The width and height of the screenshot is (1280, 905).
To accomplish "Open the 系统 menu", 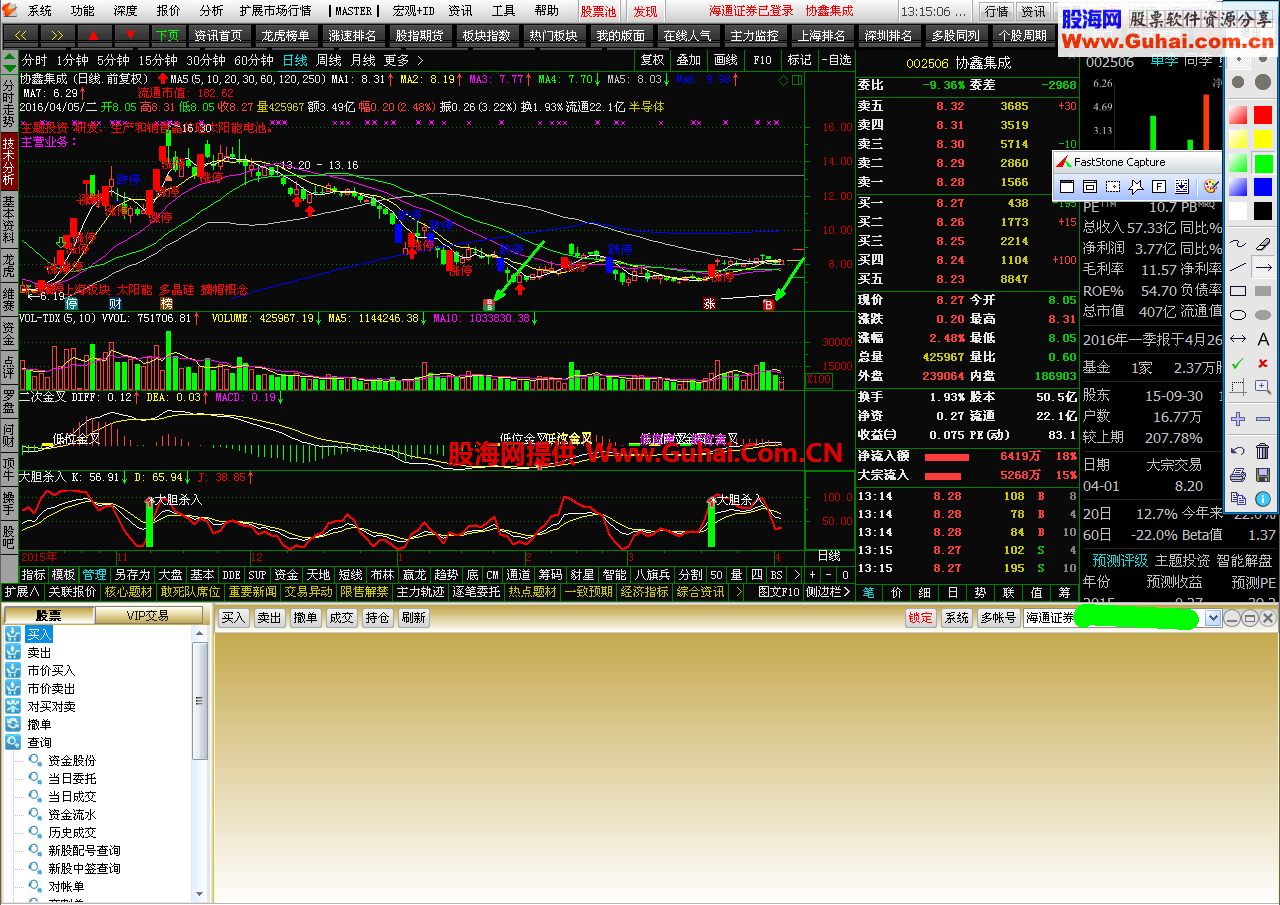I will [x=39, y=11].
